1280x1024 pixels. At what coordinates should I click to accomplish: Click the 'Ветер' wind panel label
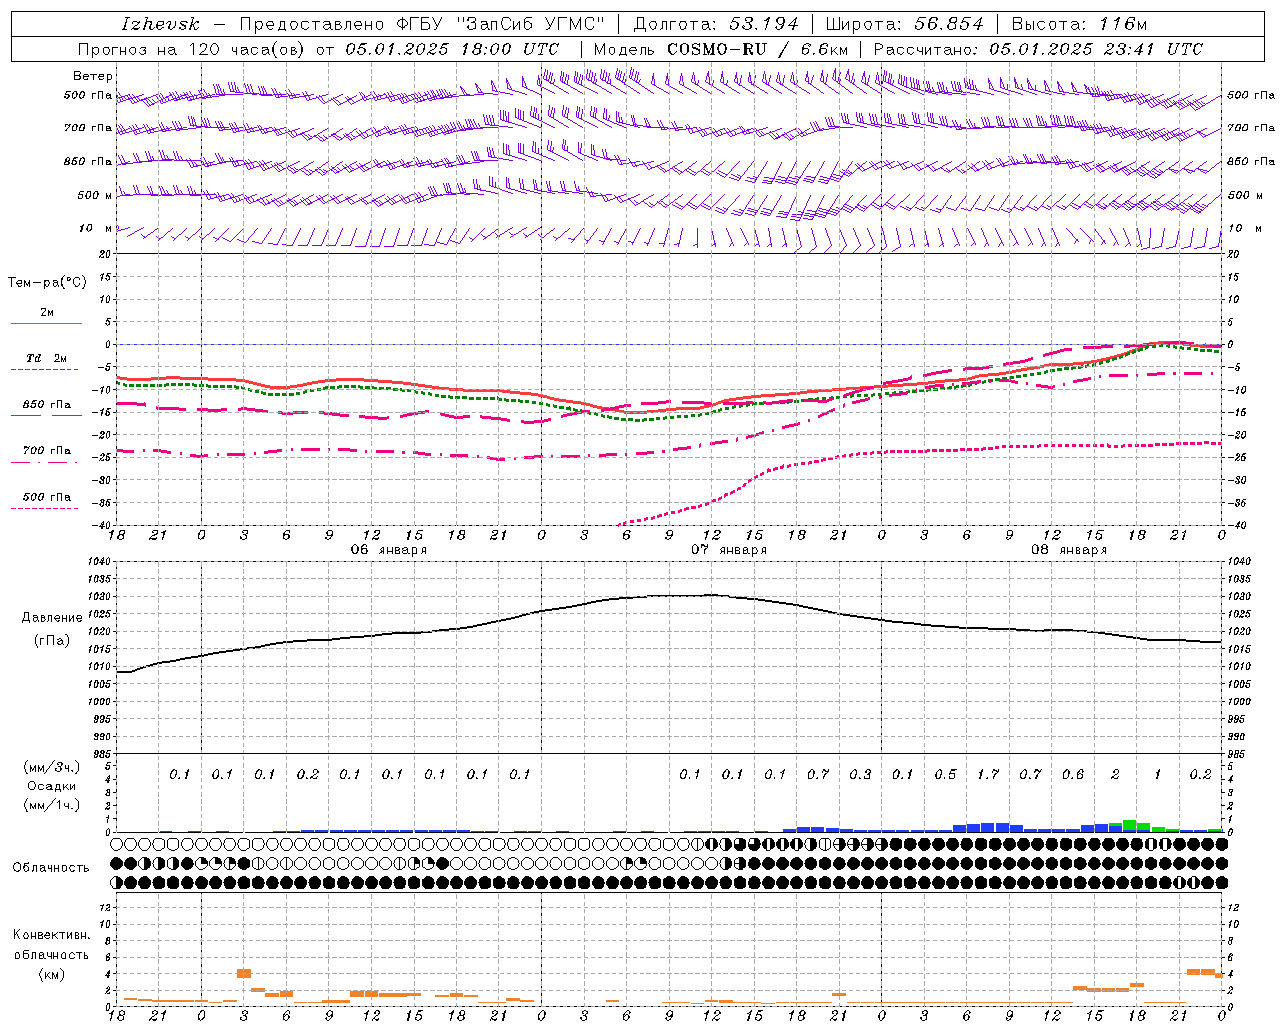pyautogui.click(x=93, y=76)
